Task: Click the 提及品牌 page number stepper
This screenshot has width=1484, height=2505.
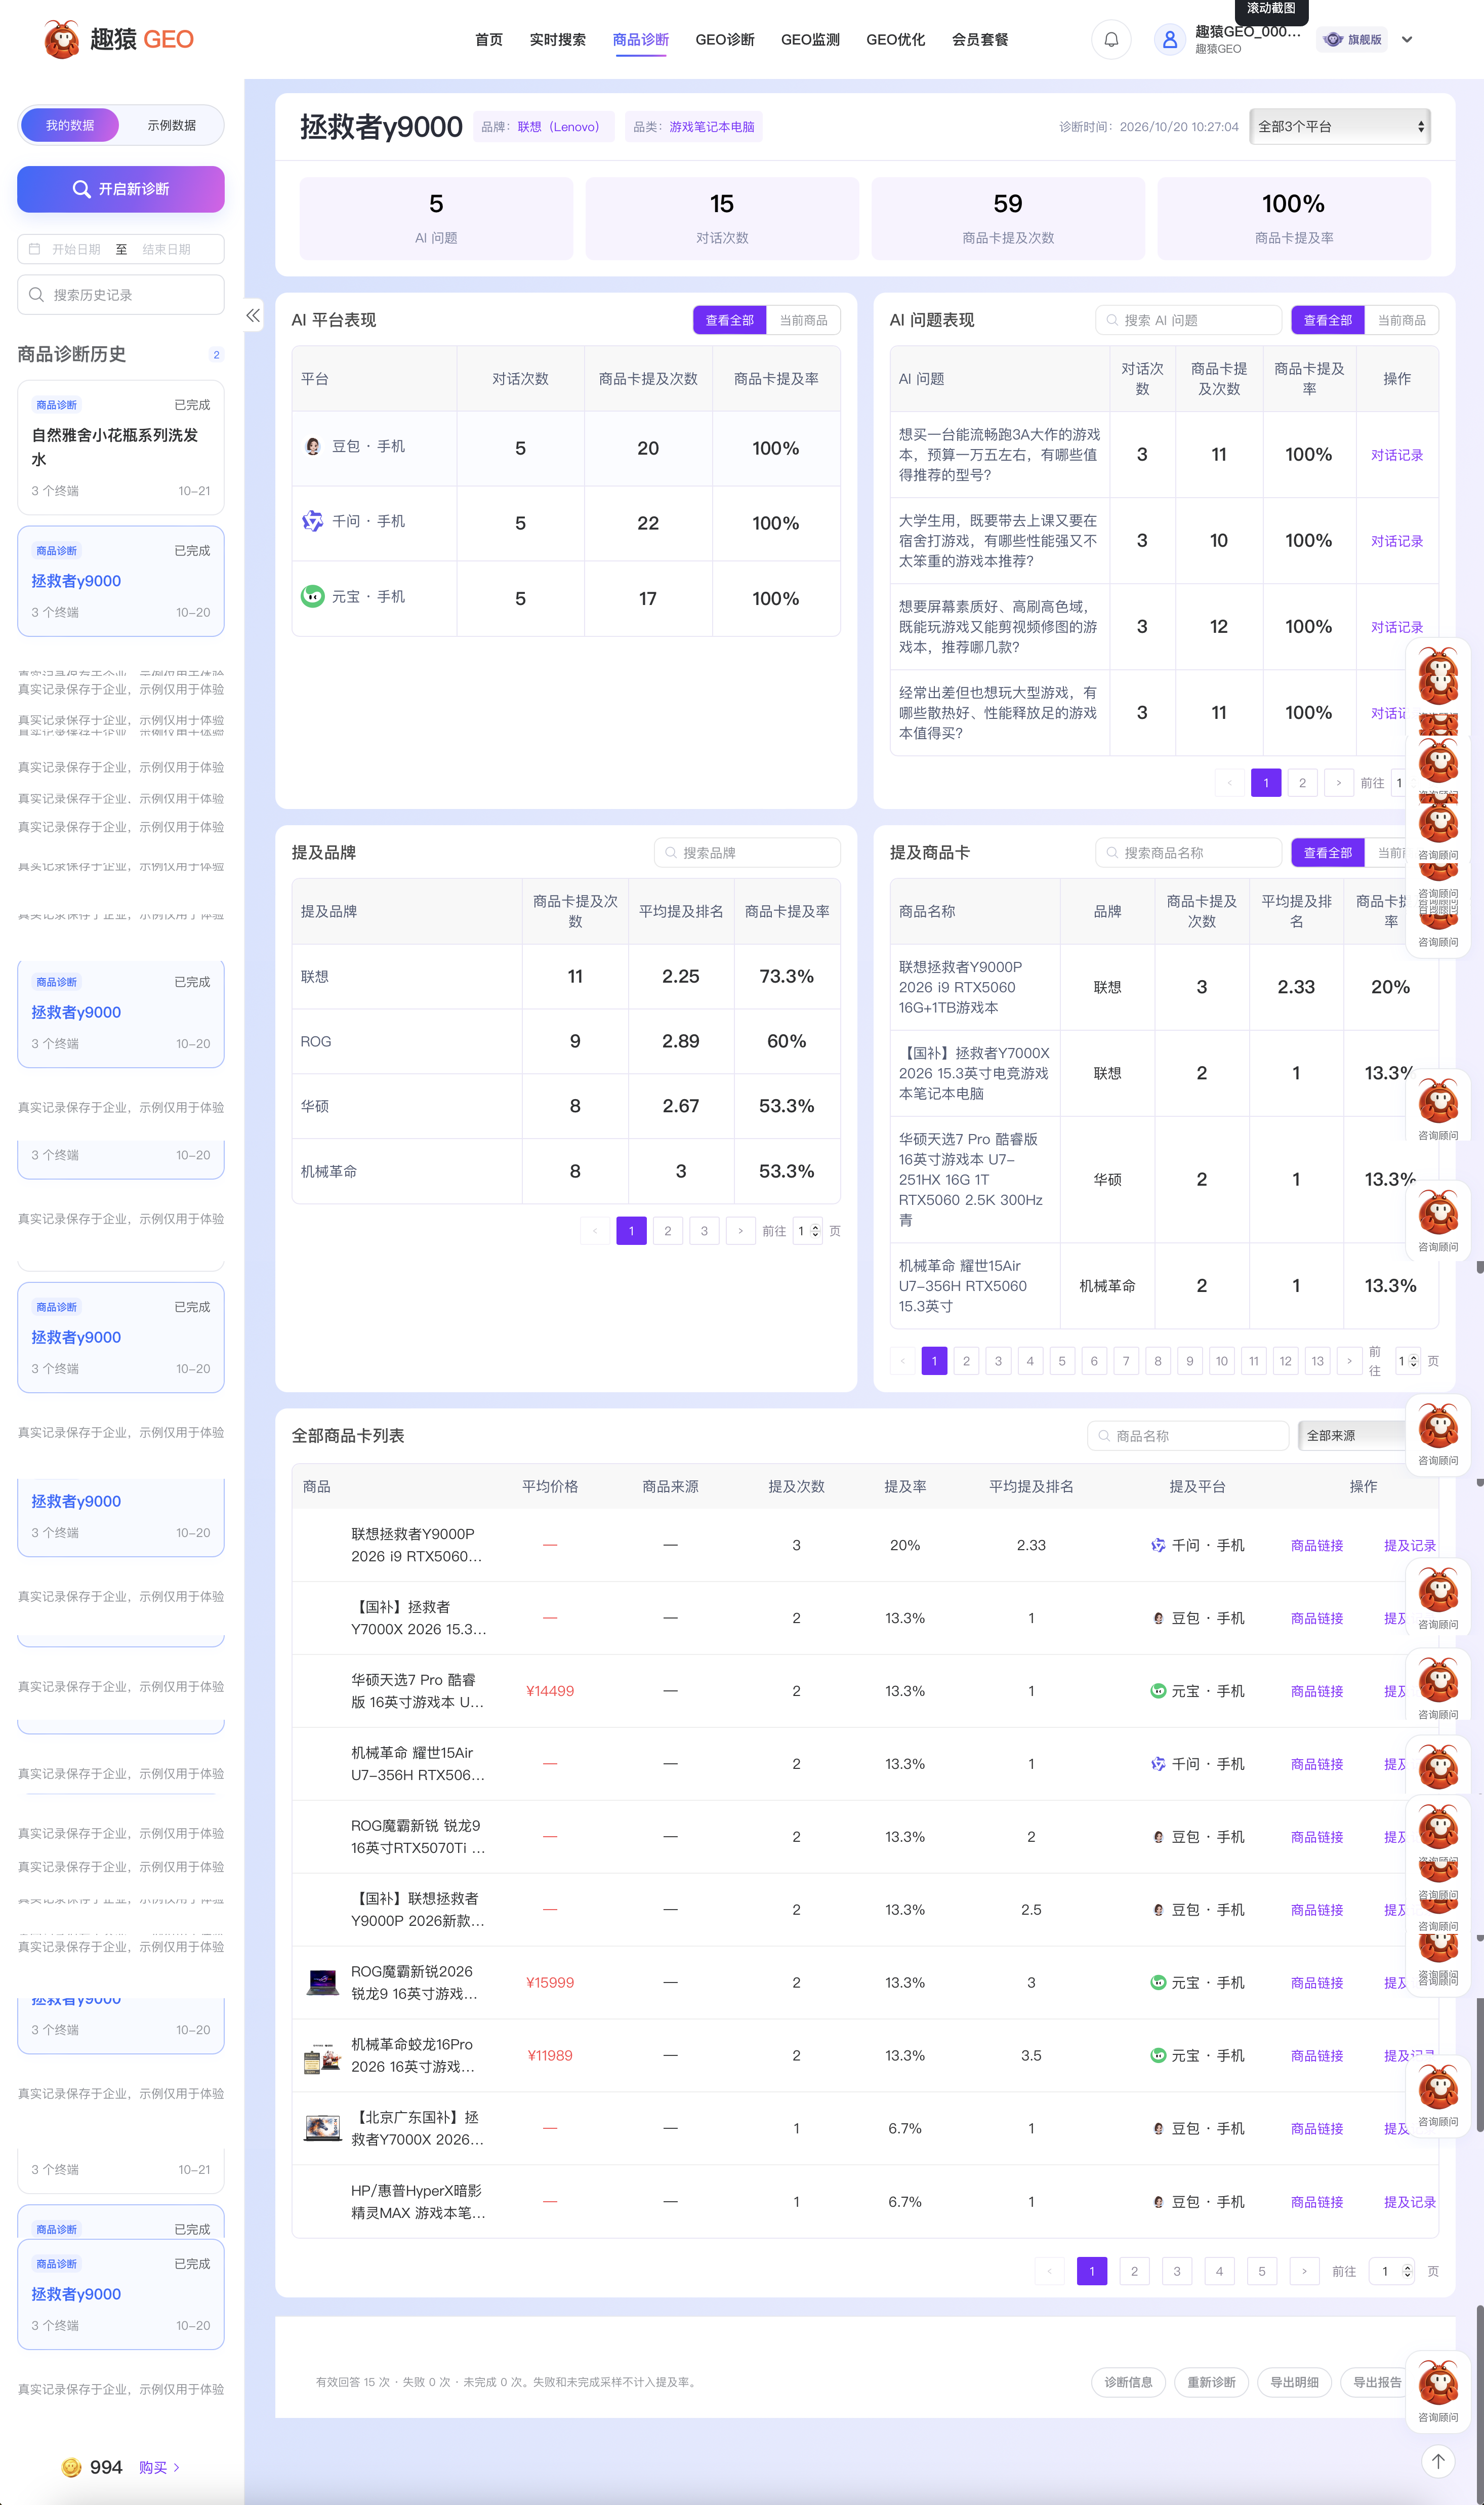Action: [x=815, y=1231]
